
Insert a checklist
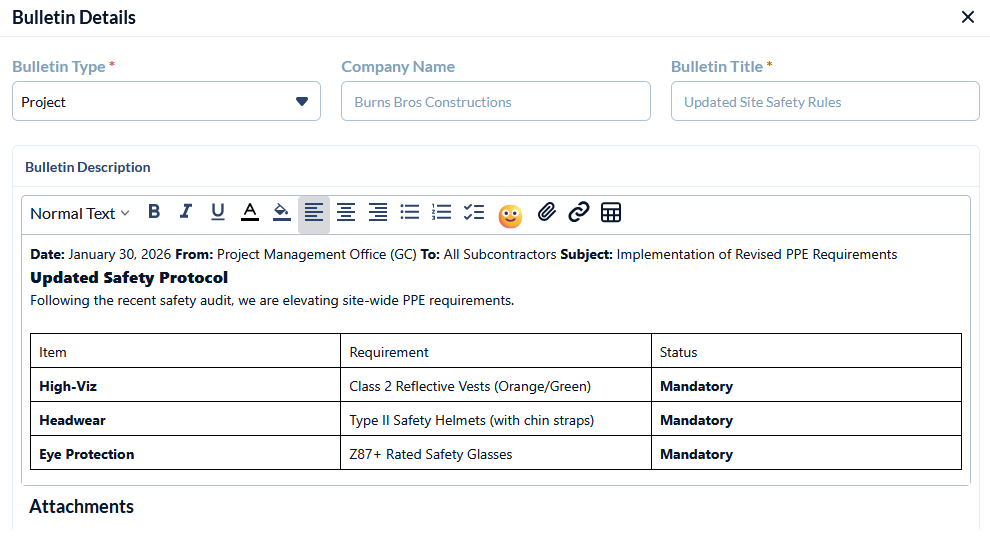474,212
